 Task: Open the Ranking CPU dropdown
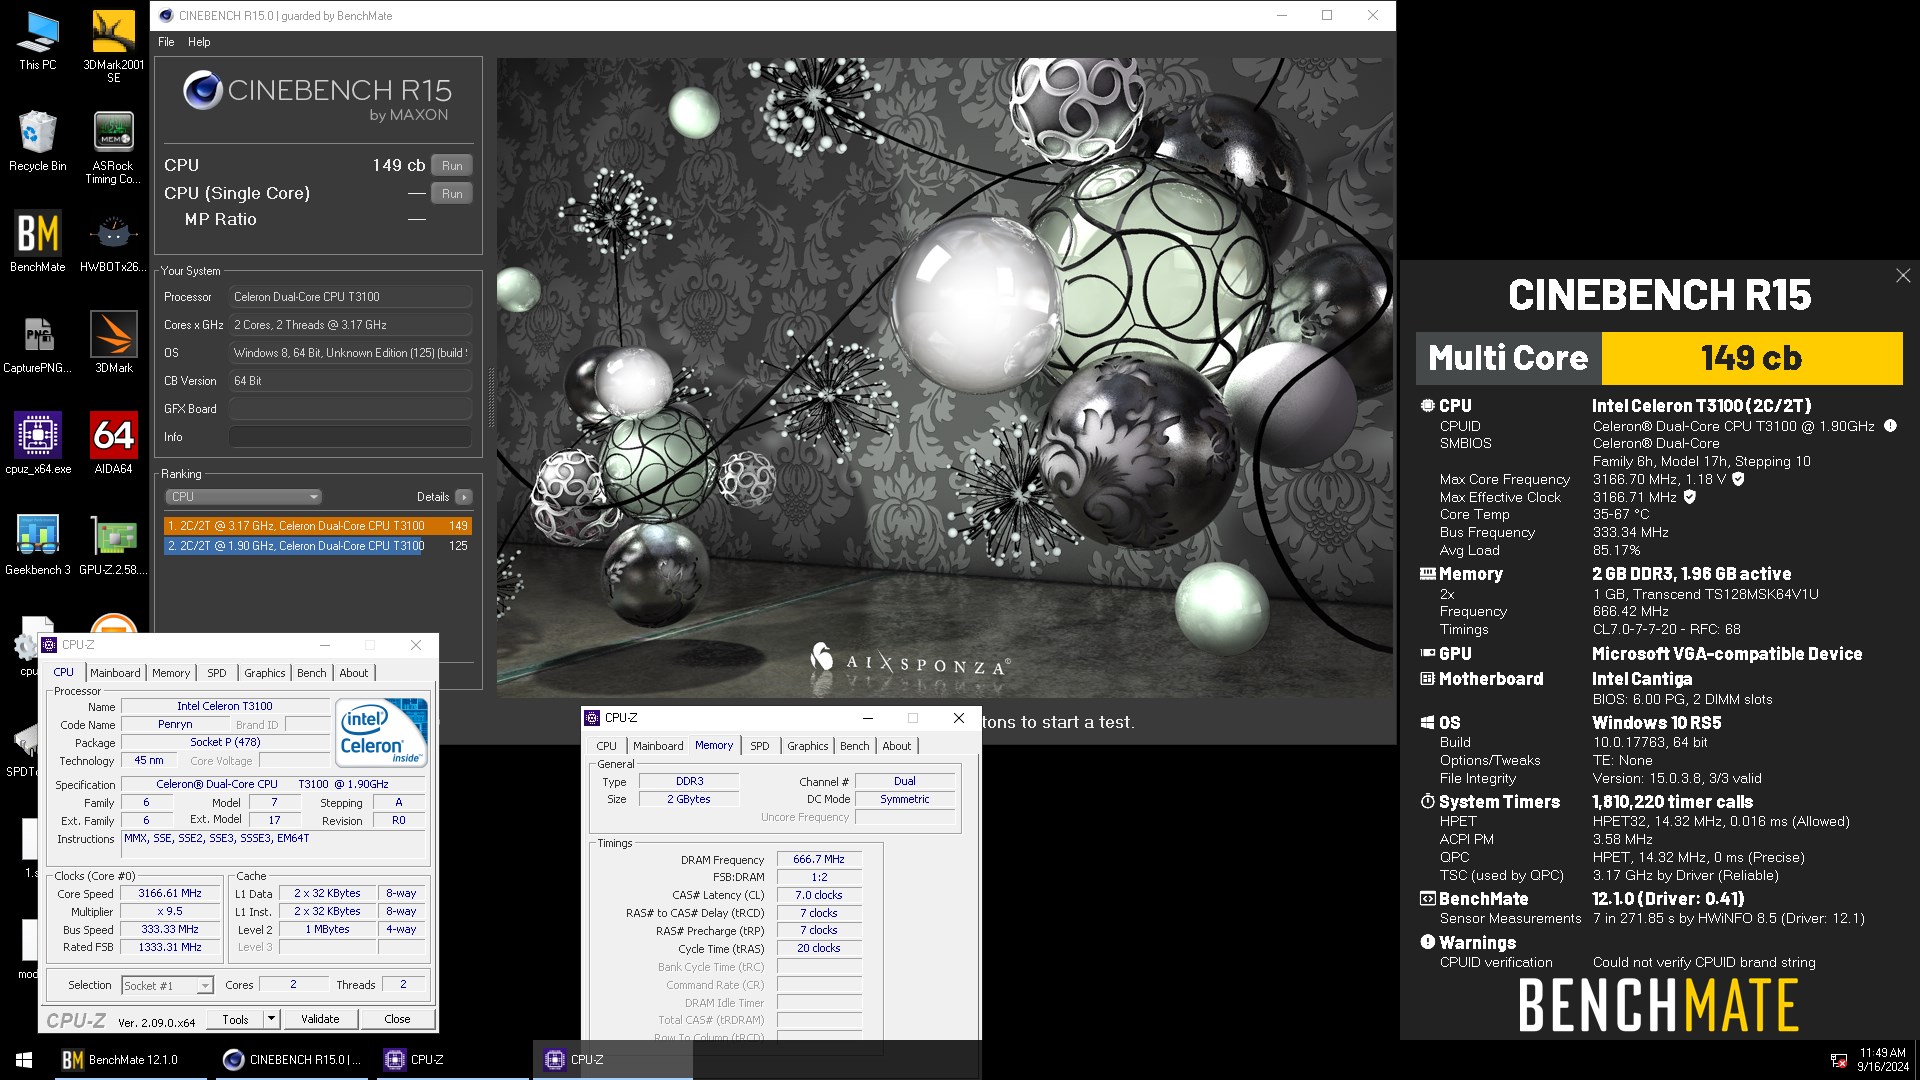pos(243,497)
